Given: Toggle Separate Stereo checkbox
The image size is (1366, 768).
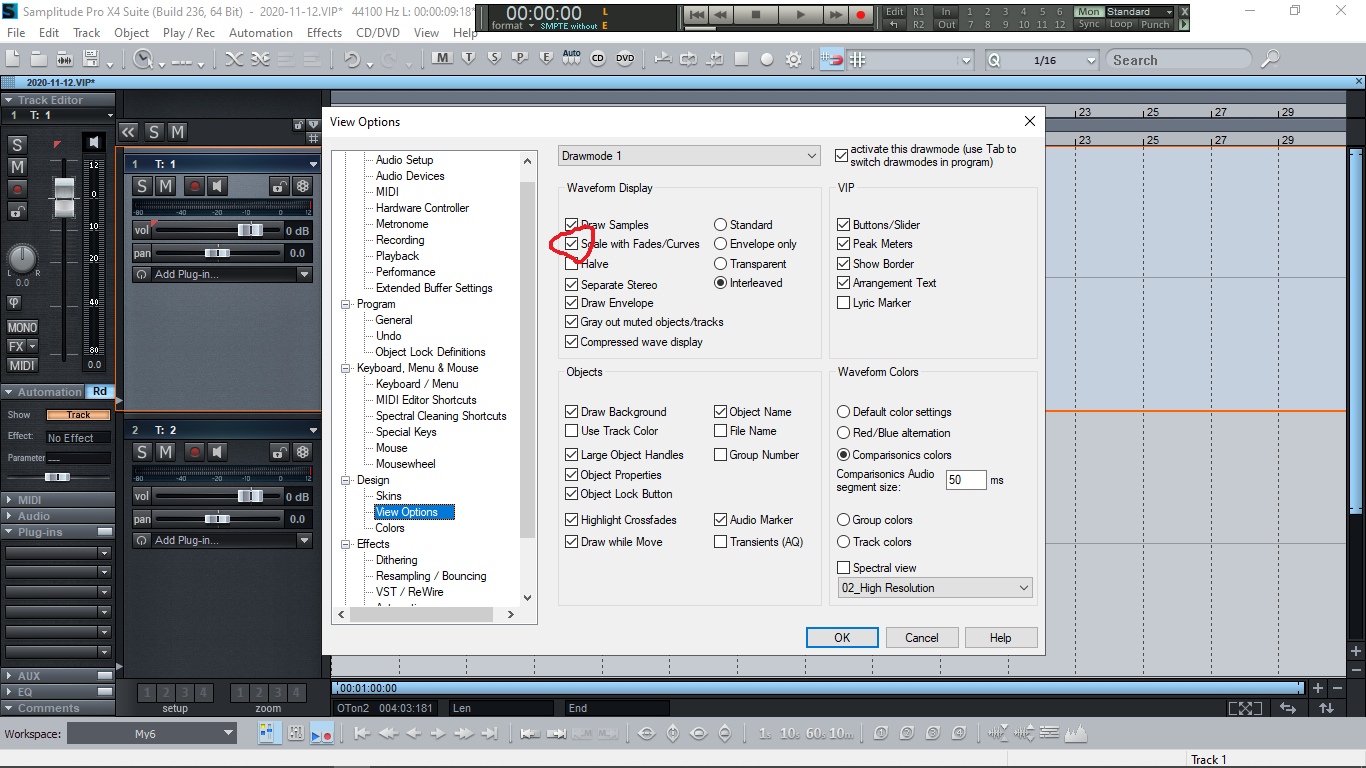Looking at the screenshot, I should (571, 285).
